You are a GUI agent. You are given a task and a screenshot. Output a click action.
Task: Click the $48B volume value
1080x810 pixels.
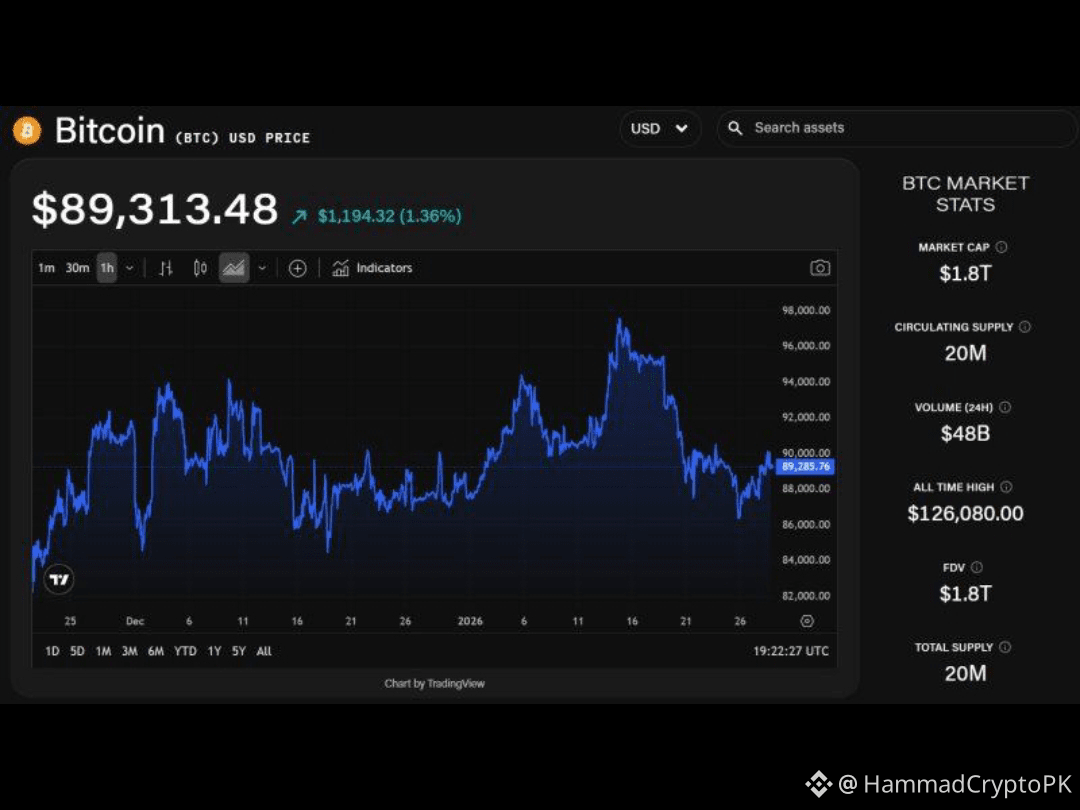(965, 433)
